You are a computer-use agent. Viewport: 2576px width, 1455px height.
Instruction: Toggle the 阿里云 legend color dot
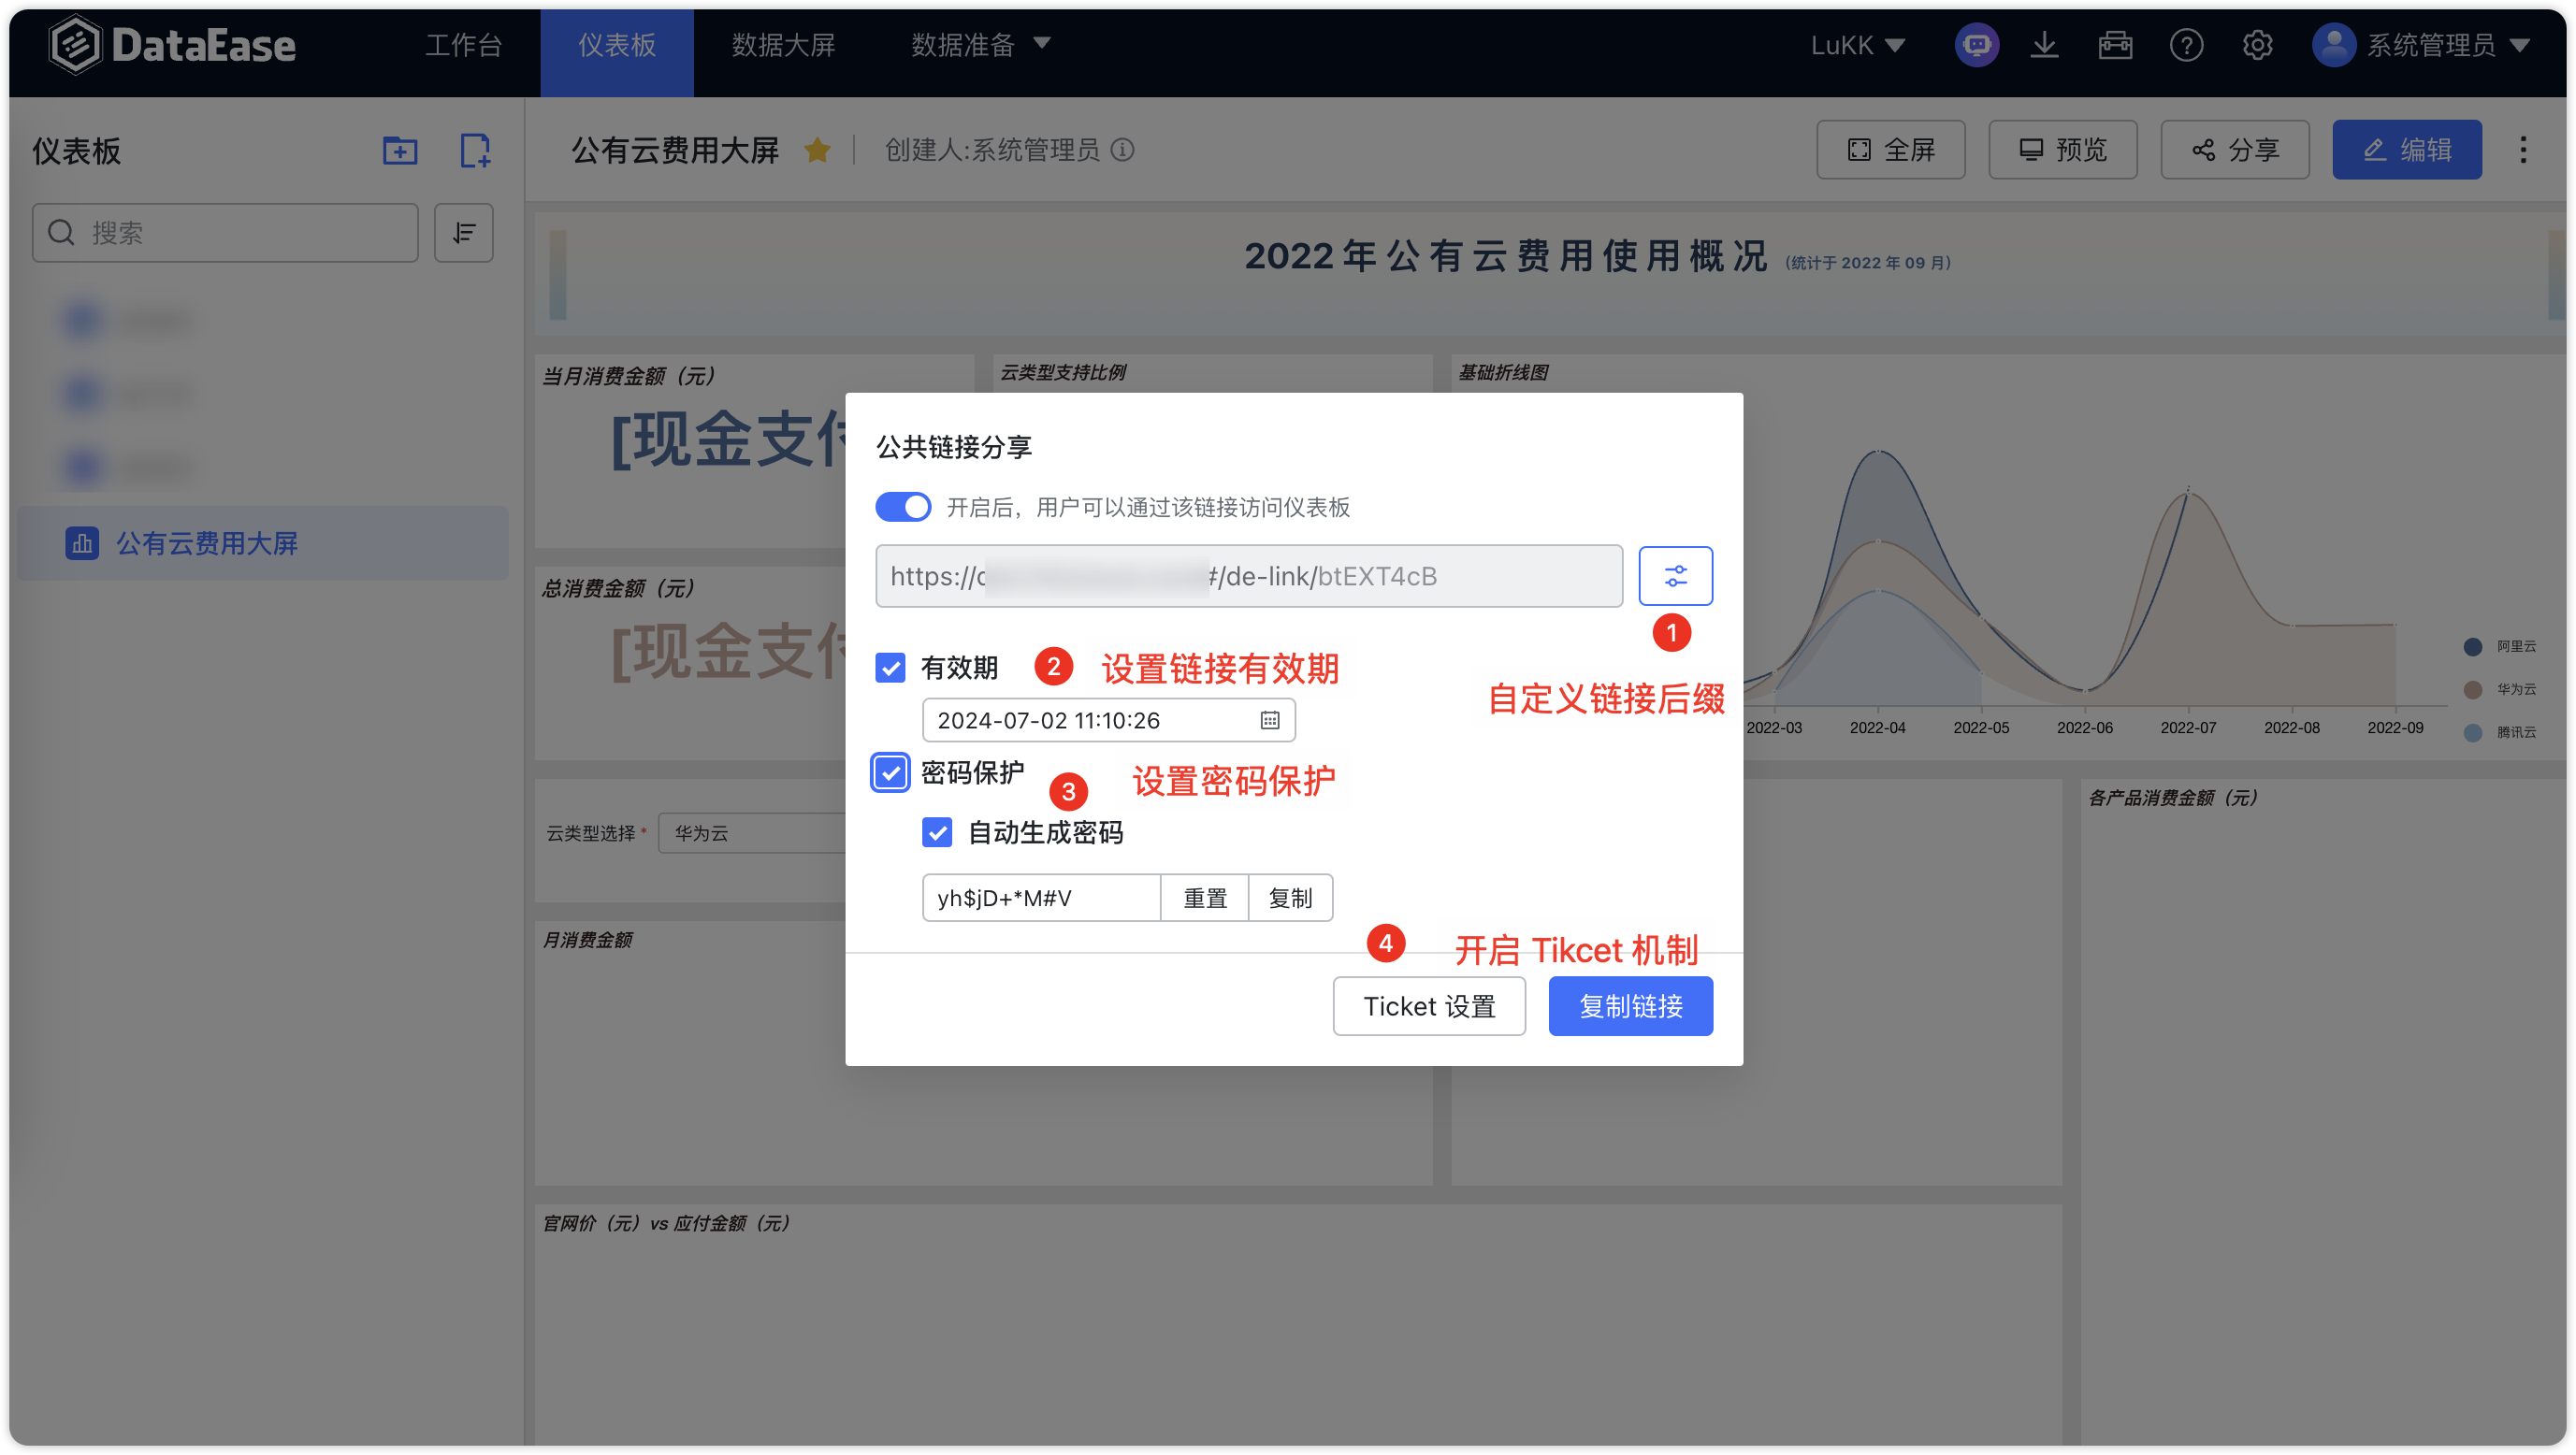(2472, 647)
